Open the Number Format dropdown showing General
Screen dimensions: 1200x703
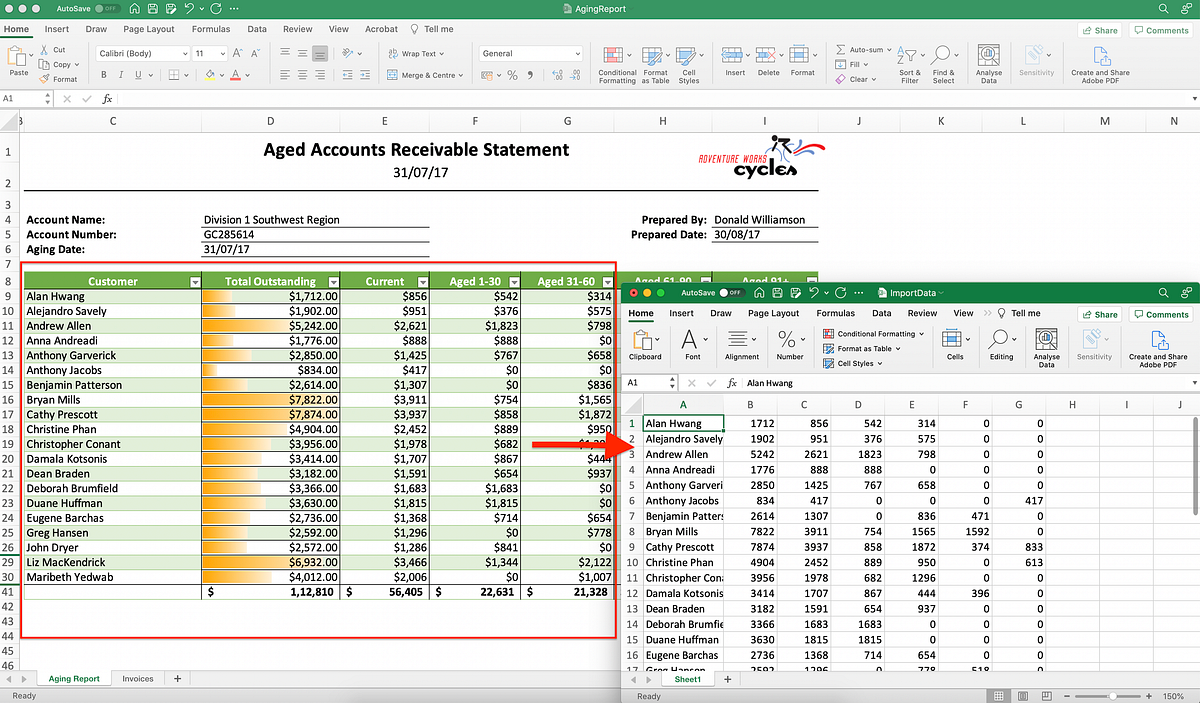(529, 52)
